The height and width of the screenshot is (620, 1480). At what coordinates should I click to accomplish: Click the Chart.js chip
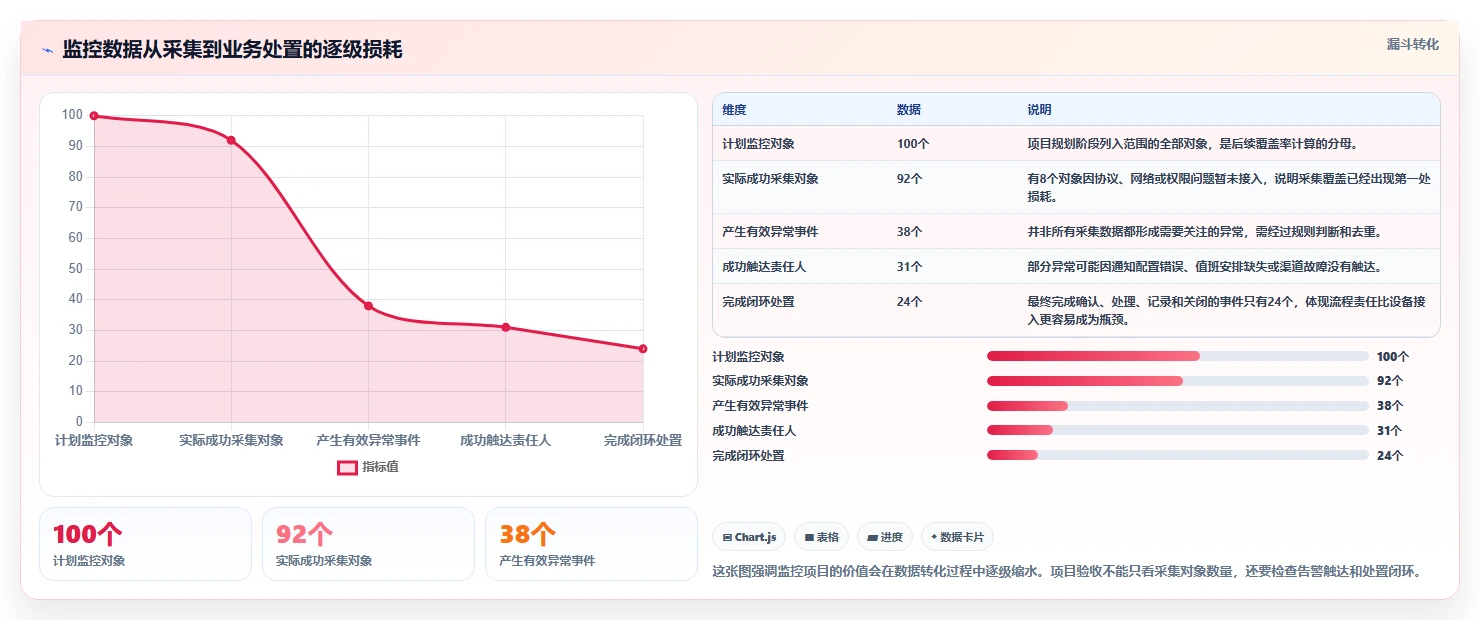[x=749, y=537]
